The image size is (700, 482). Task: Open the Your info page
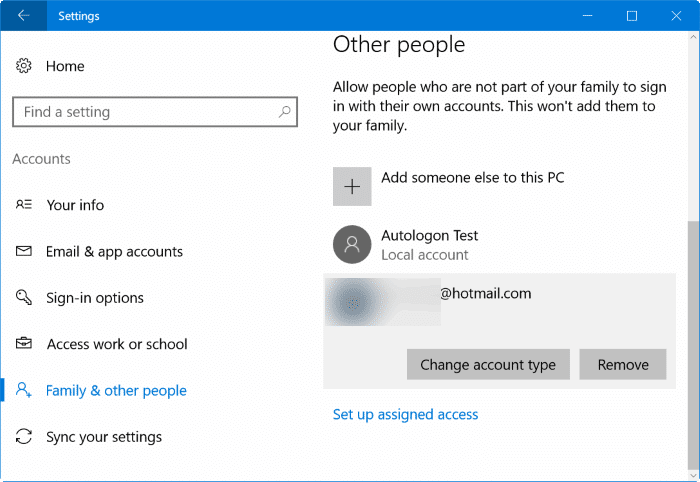coord(75,205)
